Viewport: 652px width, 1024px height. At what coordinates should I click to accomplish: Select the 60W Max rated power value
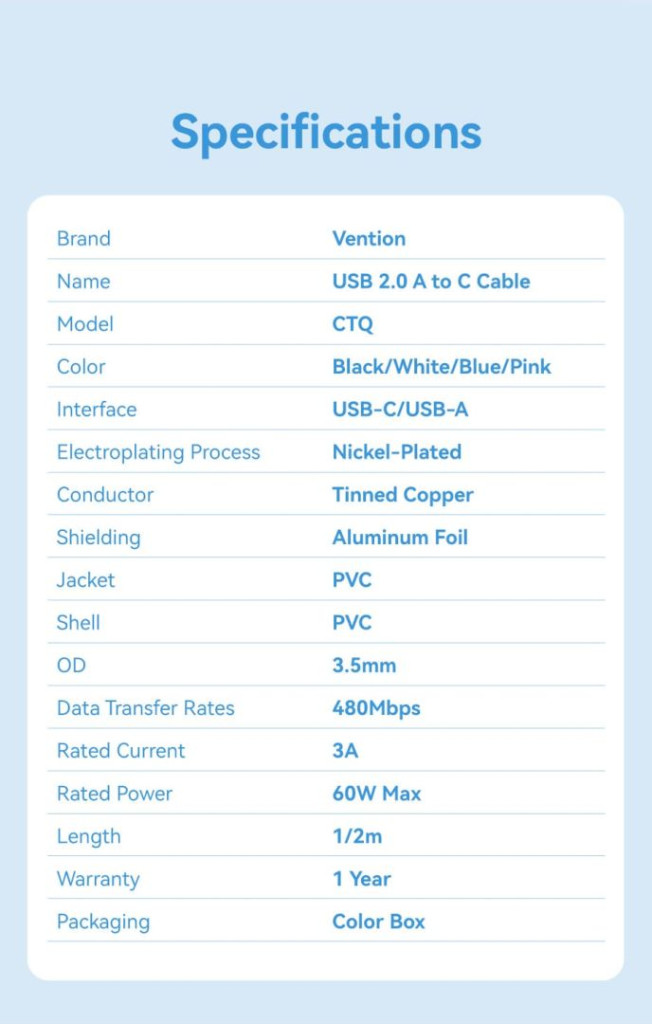point(377,794)
